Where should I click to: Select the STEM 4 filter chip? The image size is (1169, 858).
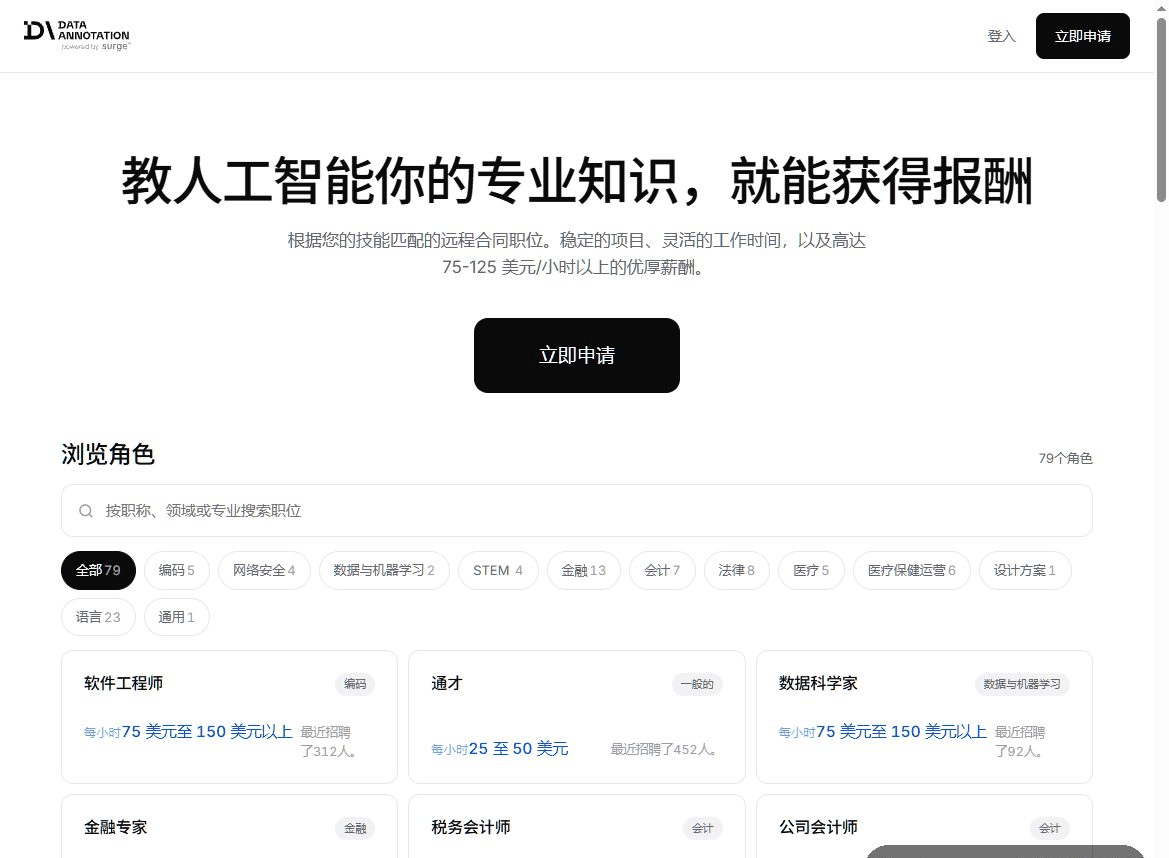pyautogui.click(x=498, y=570)
